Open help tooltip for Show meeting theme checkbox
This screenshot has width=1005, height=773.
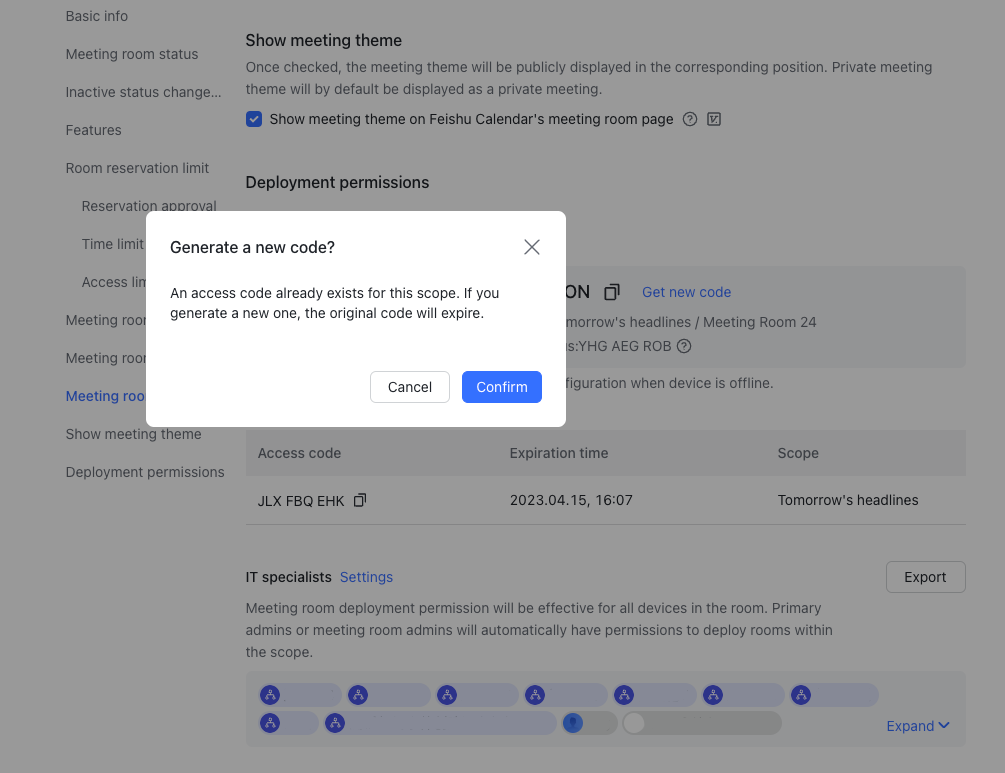pyautogui.click(x=690, y=119)
